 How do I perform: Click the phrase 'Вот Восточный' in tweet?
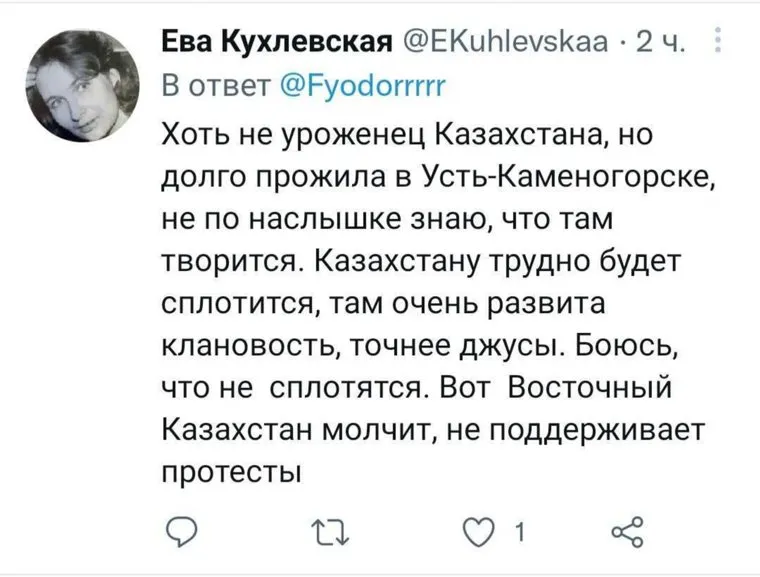tap(587, 387)
